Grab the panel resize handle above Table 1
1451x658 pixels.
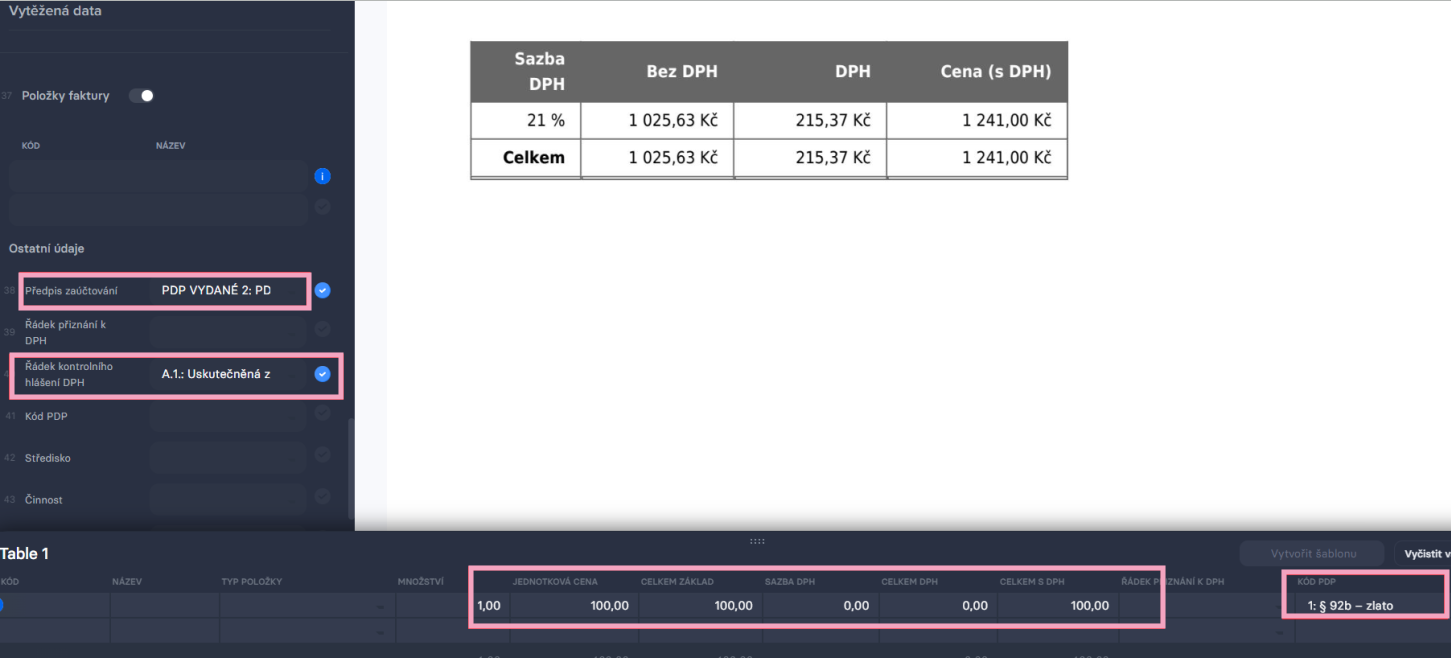pos(757,541)
